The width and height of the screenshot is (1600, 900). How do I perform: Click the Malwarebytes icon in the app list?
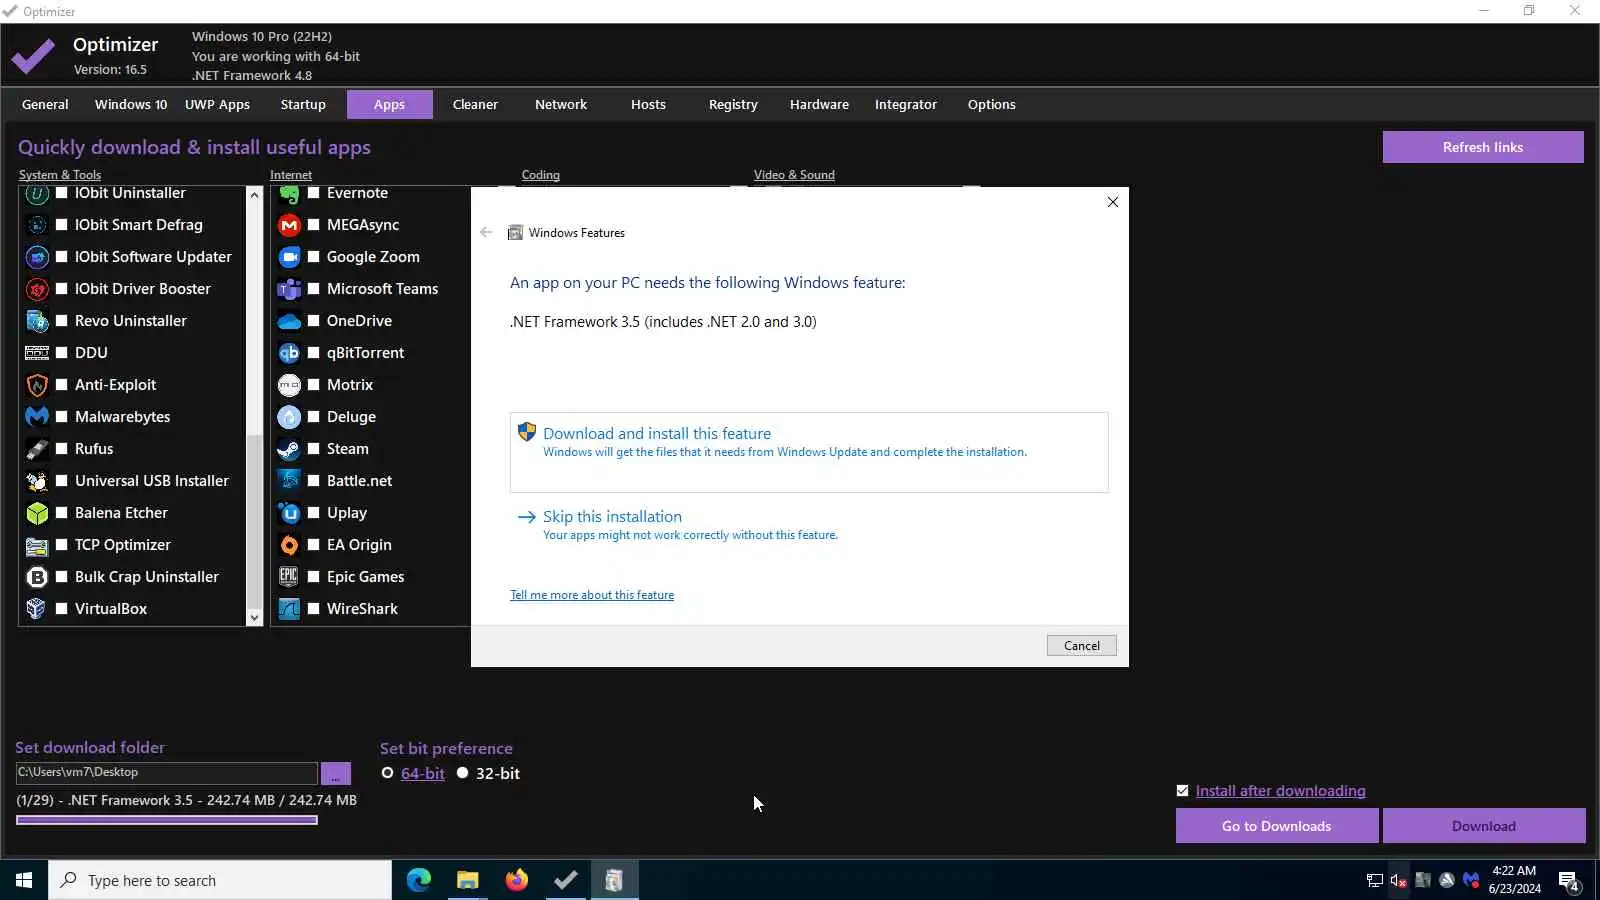pyautogui.click(x=37, y=417)
